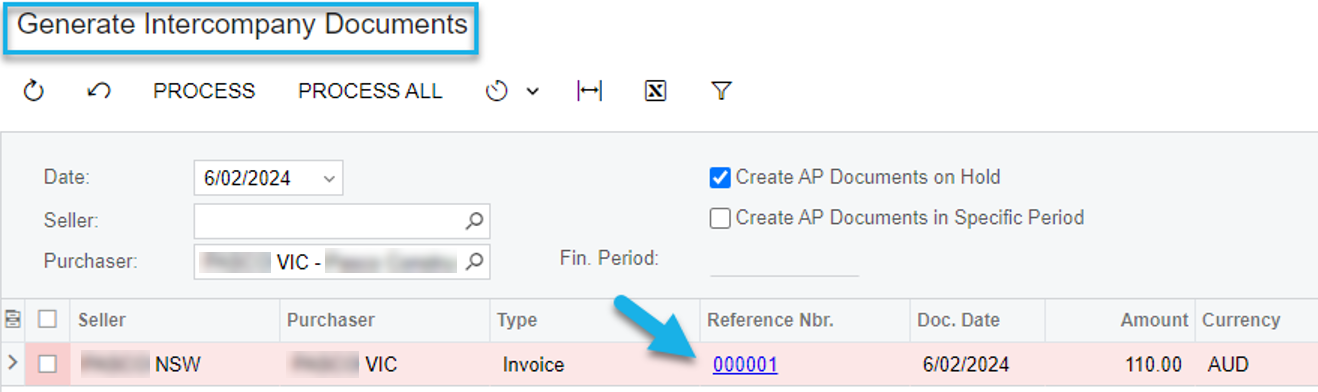This screenshot has width=1318, height=392.
Task: Open reference number 000001 link
Action: coord(745,365)
